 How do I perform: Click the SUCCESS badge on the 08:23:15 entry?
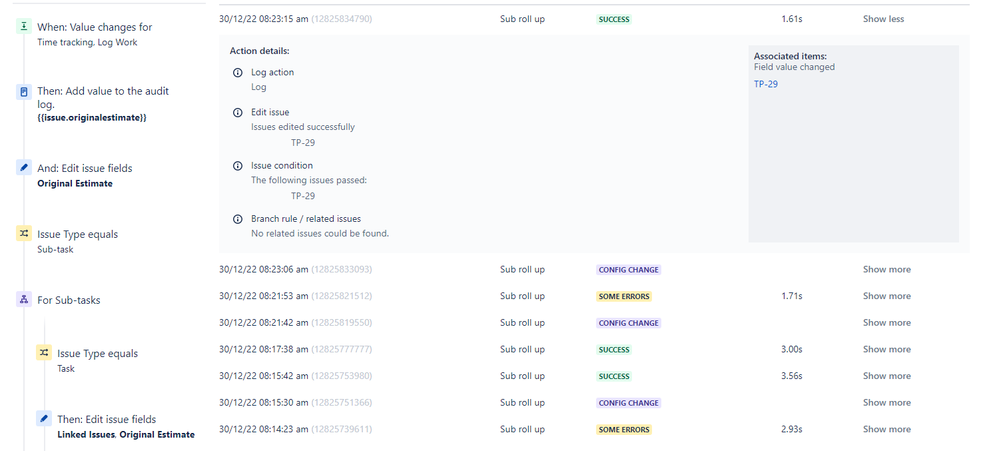pos(614,20)
